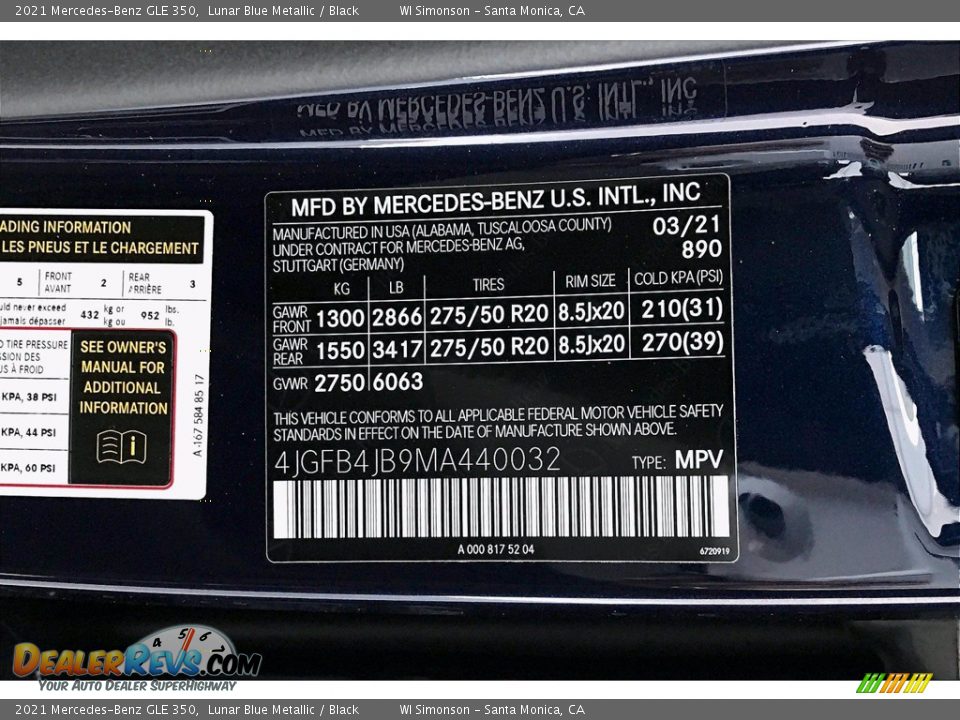Click the front rim size 8.5Jx20
Image resolution: width=960 pixels, height=720 pixels.
590,312
